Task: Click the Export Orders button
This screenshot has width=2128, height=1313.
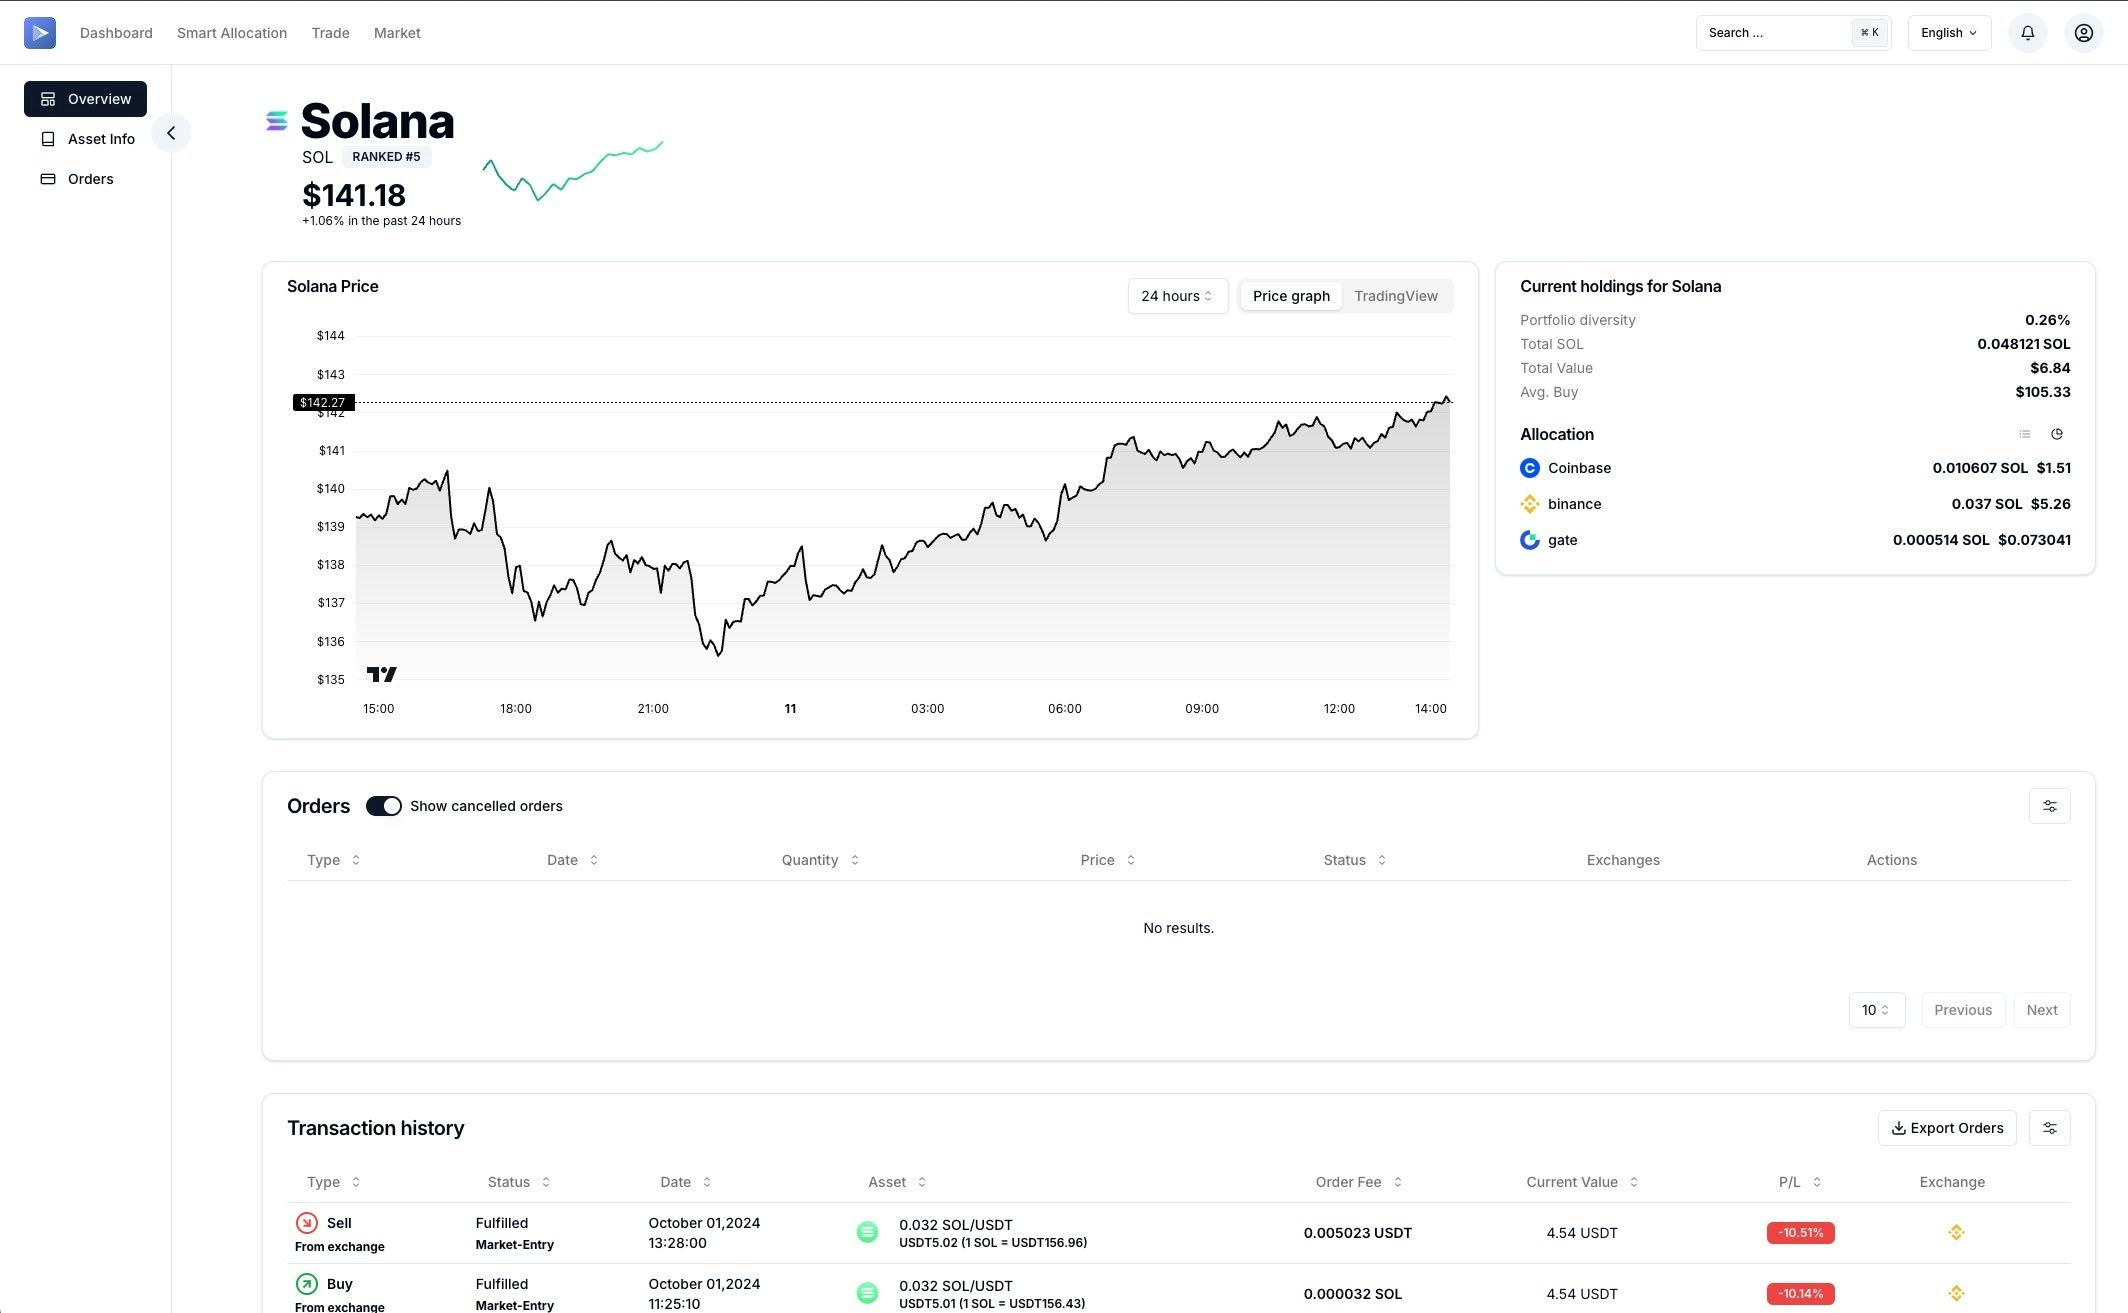Action: tap(1946, 1128)
